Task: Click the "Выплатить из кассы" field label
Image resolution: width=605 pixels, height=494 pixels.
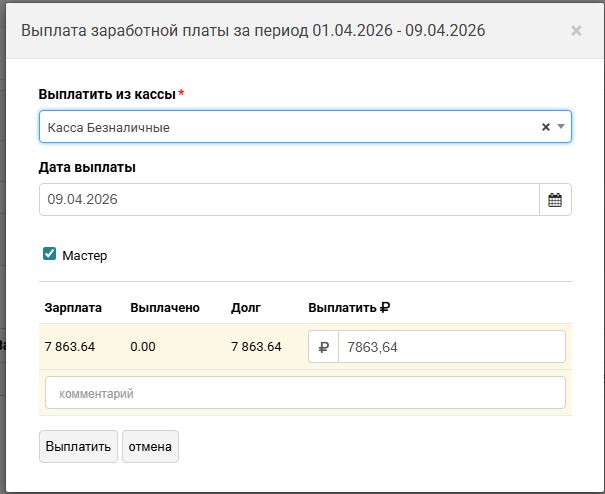Action: pyautogui.click(x=107, y=94)
